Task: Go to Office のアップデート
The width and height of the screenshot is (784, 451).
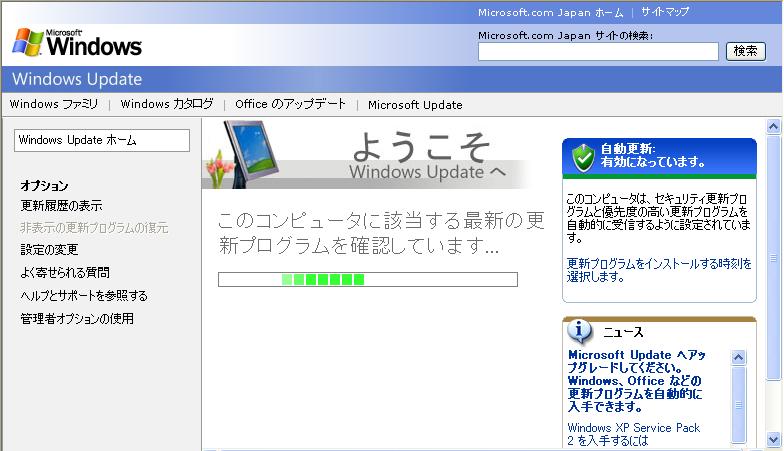Action: tap(290, 104)
